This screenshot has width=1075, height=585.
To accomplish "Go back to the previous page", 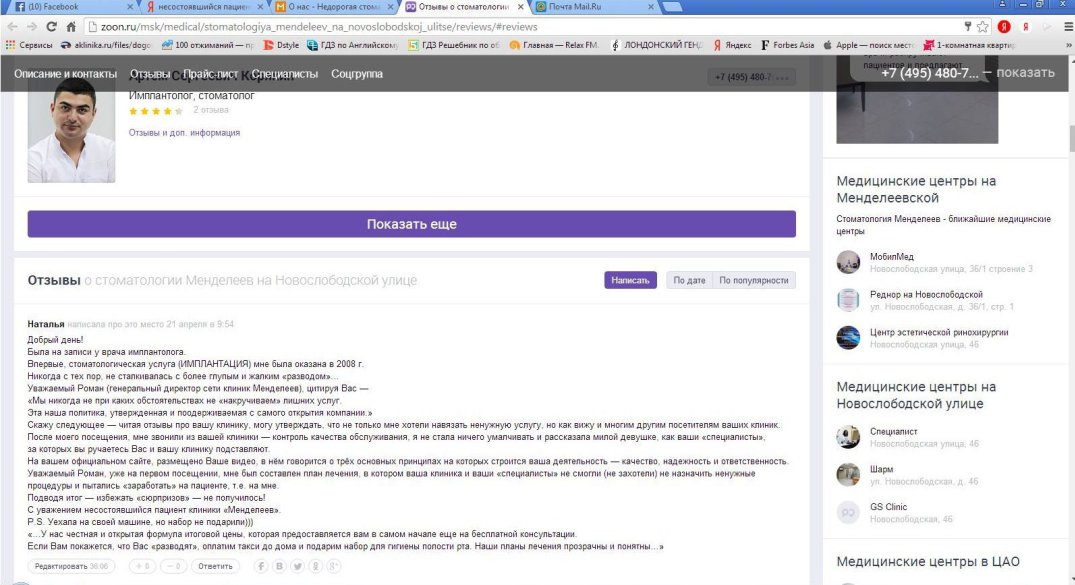I will [12, 27].
